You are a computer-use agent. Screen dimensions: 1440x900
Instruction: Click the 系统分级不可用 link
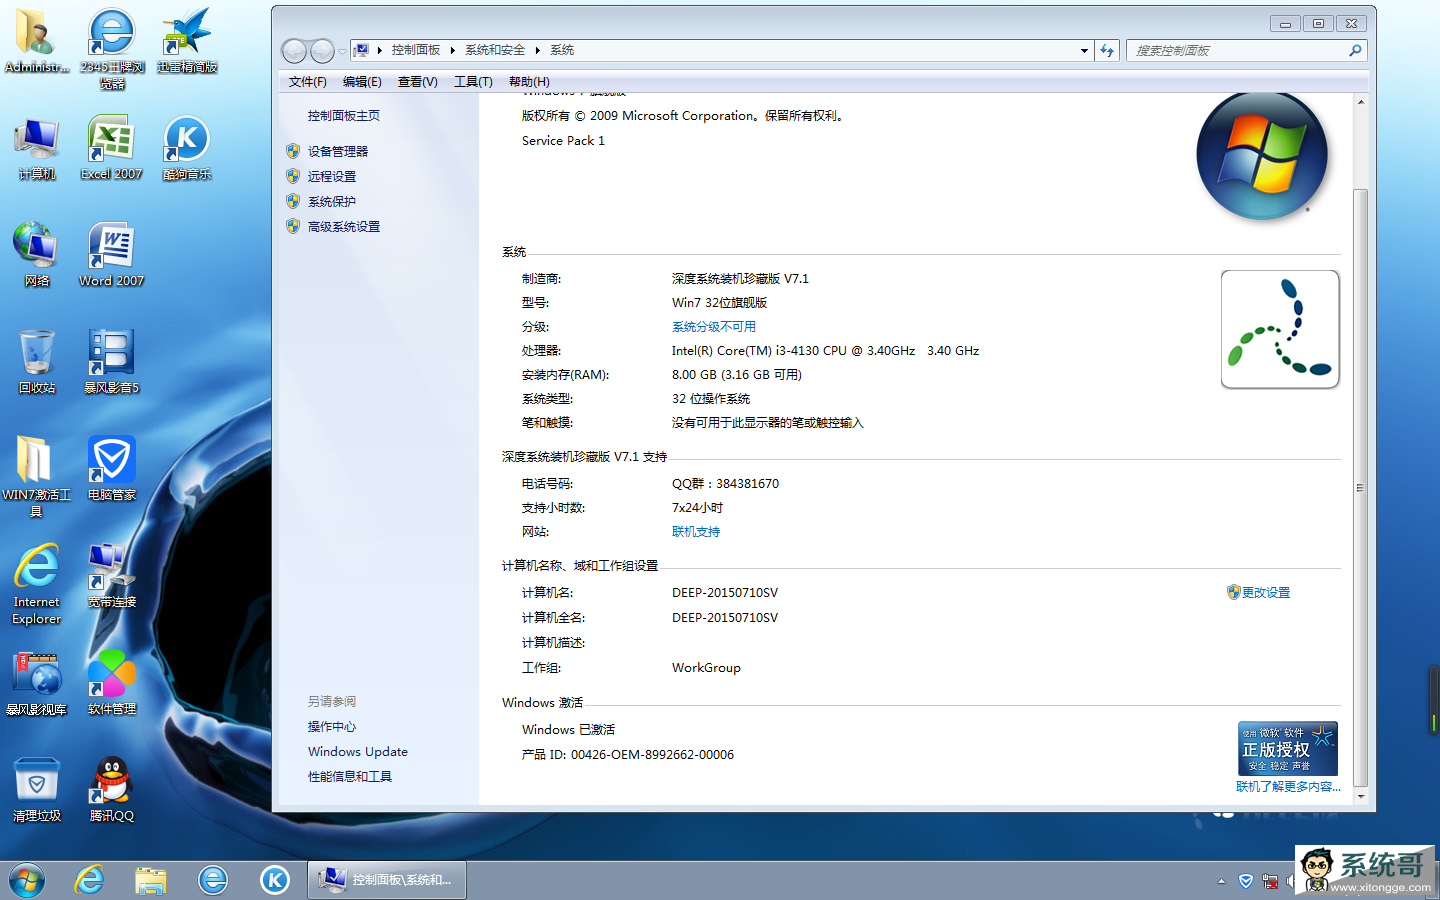[x=714, y=327]
